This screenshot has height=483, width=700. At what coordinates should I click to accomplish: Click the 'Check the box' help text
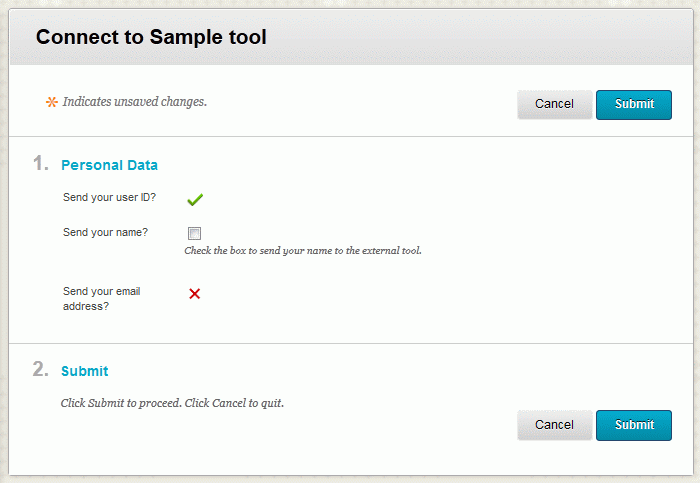pyautogui.click(x=302, y=250)
